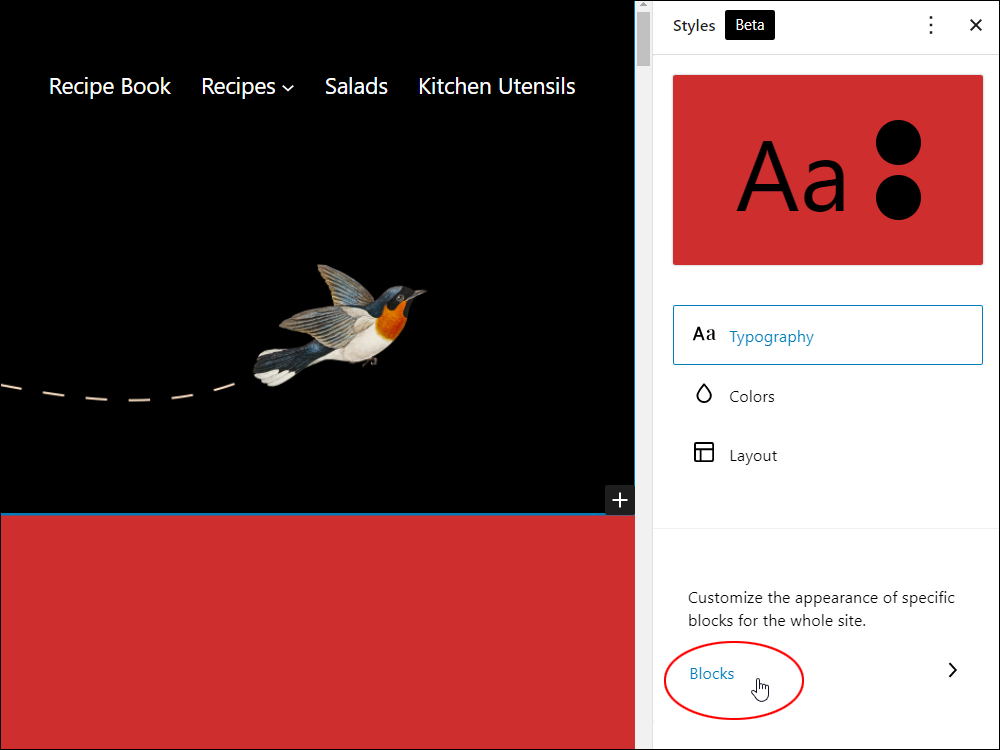Open the Layout settings

pos(827,454)
